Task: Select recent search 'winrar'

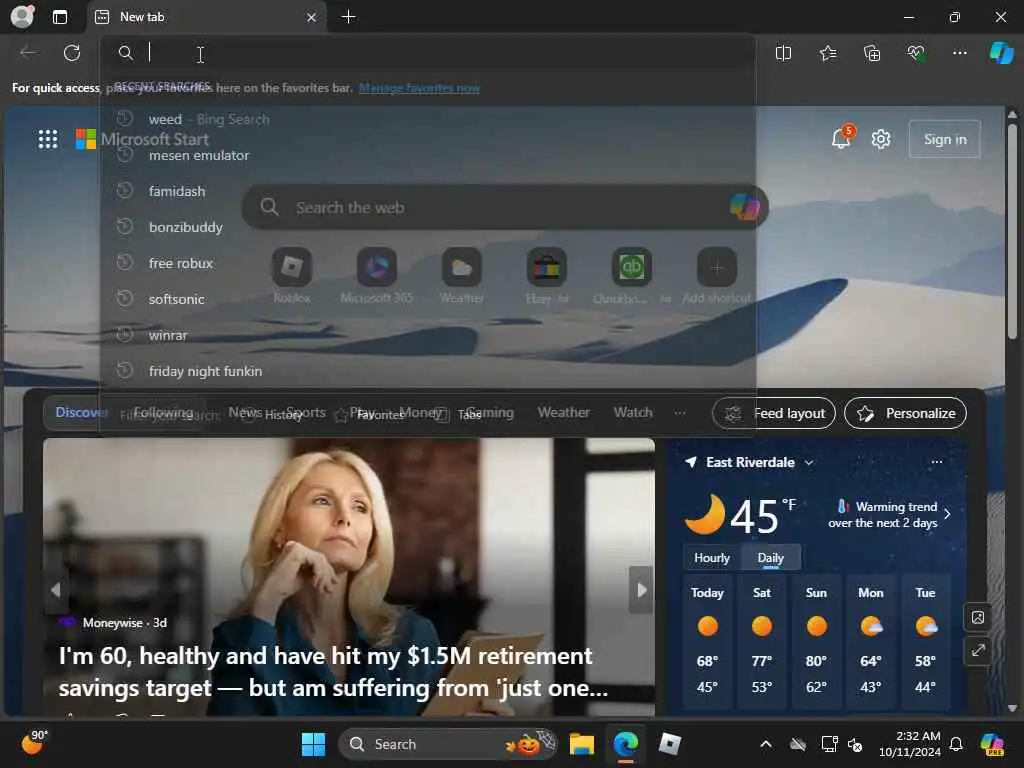Action: pyautogui.click(x=428, y=335)
